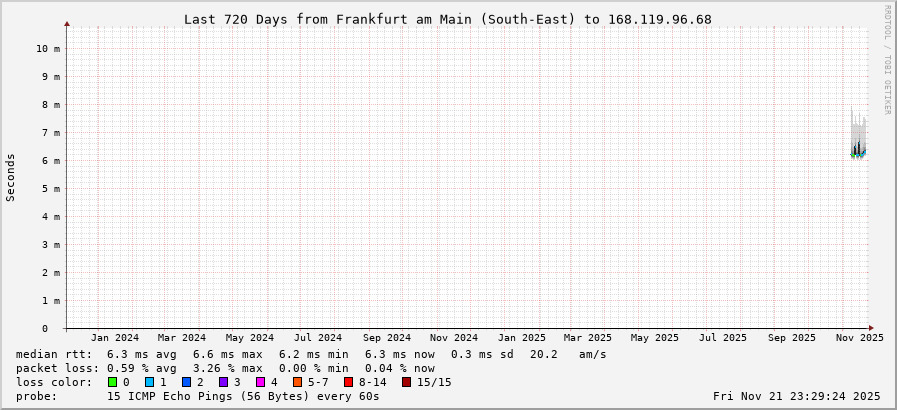
Task: Pick the purple loss swatch for 3
Action: 223,382
